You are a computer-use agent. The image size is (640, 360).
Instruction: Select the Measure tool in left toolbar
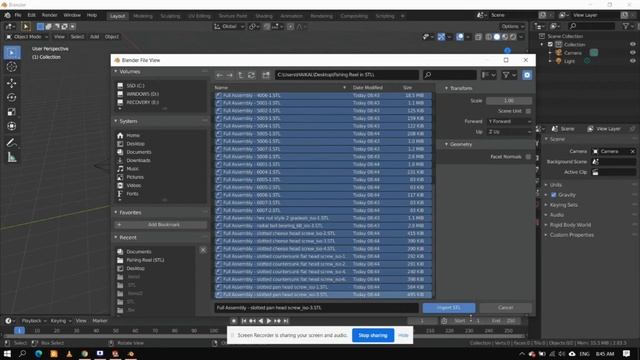[x=12, y=157]
